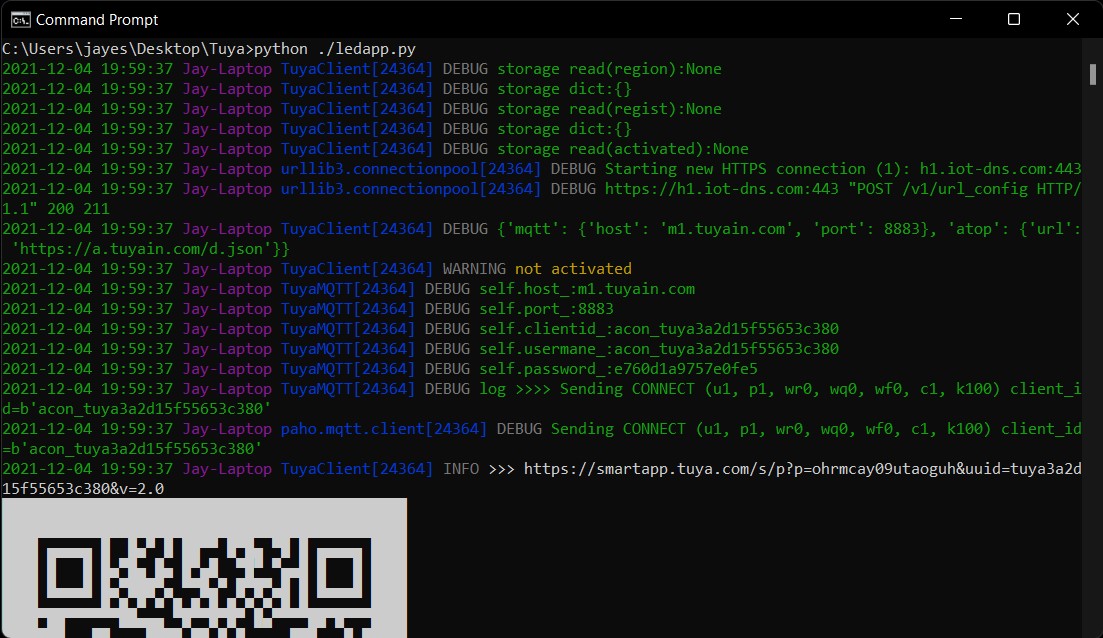1103x638 pixels.
Task: Click the 'self.host_:m1.tuyain.com' log line
Action: point(587,289)
